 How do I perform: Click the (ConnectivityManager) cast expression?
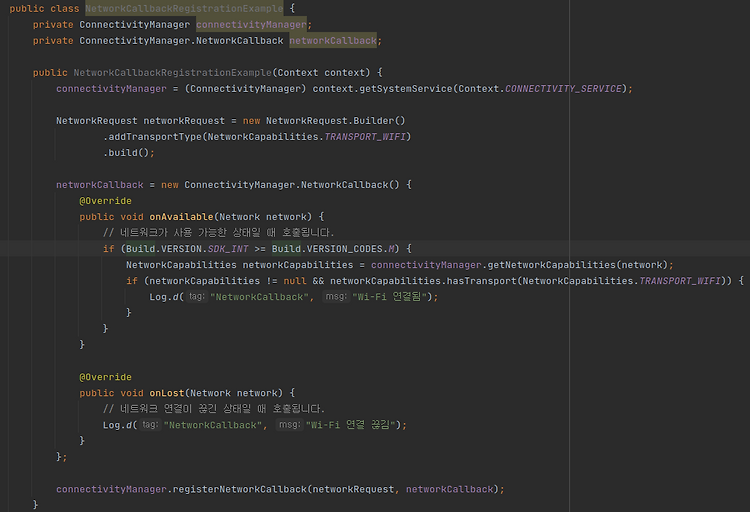pyautogui.click(x=245, y=89)
